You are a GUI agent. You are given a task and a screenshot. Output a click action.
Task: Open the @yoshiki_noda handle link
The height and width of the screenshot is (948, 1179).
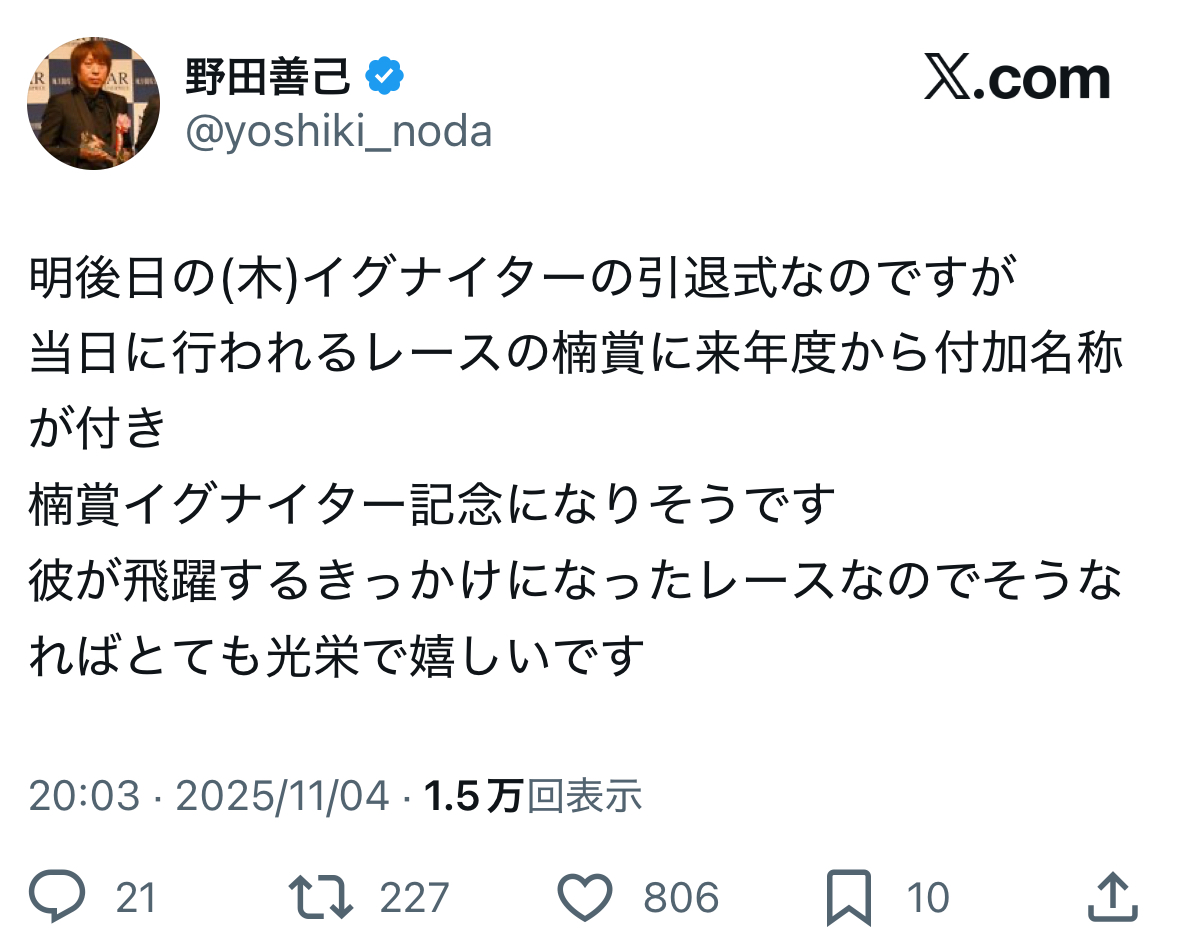coord(339,131)
